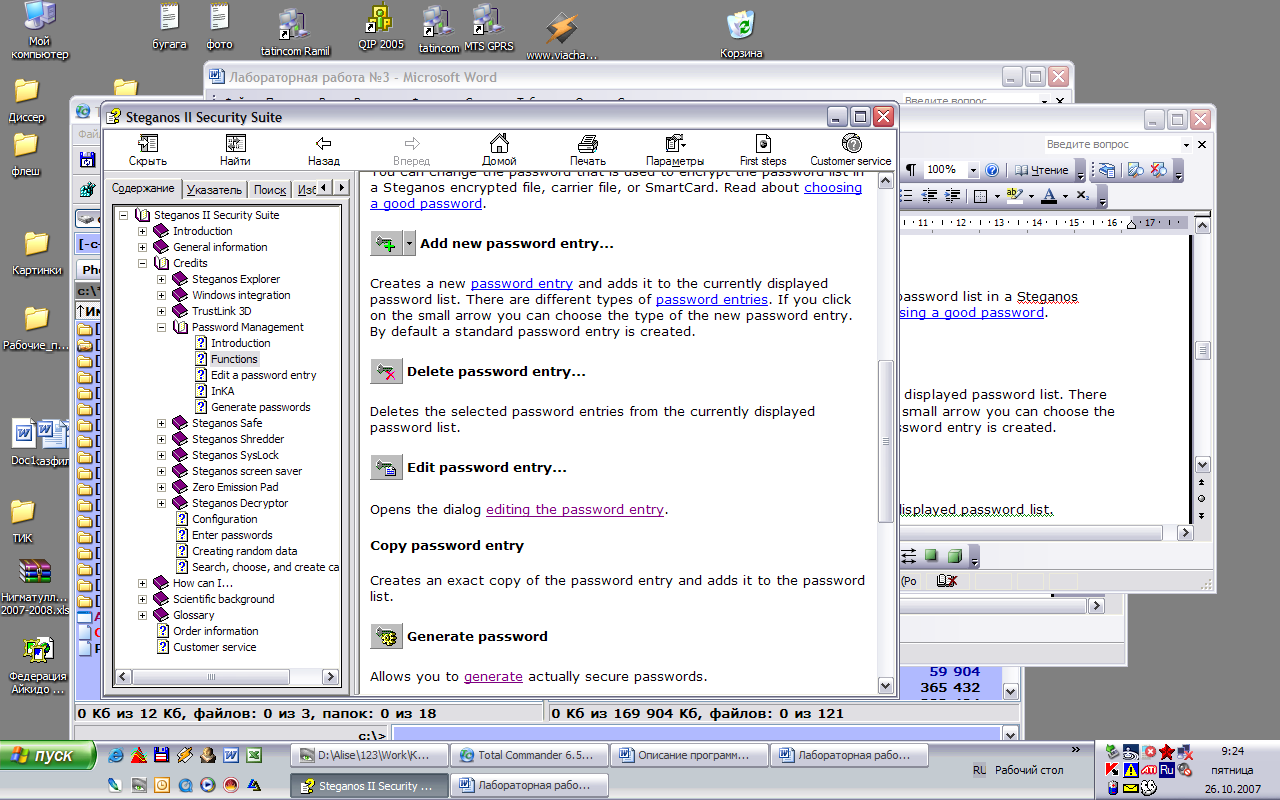1280x800 pixels.
Task: Collapse the Password Management node
Action: tap(161, 327)
